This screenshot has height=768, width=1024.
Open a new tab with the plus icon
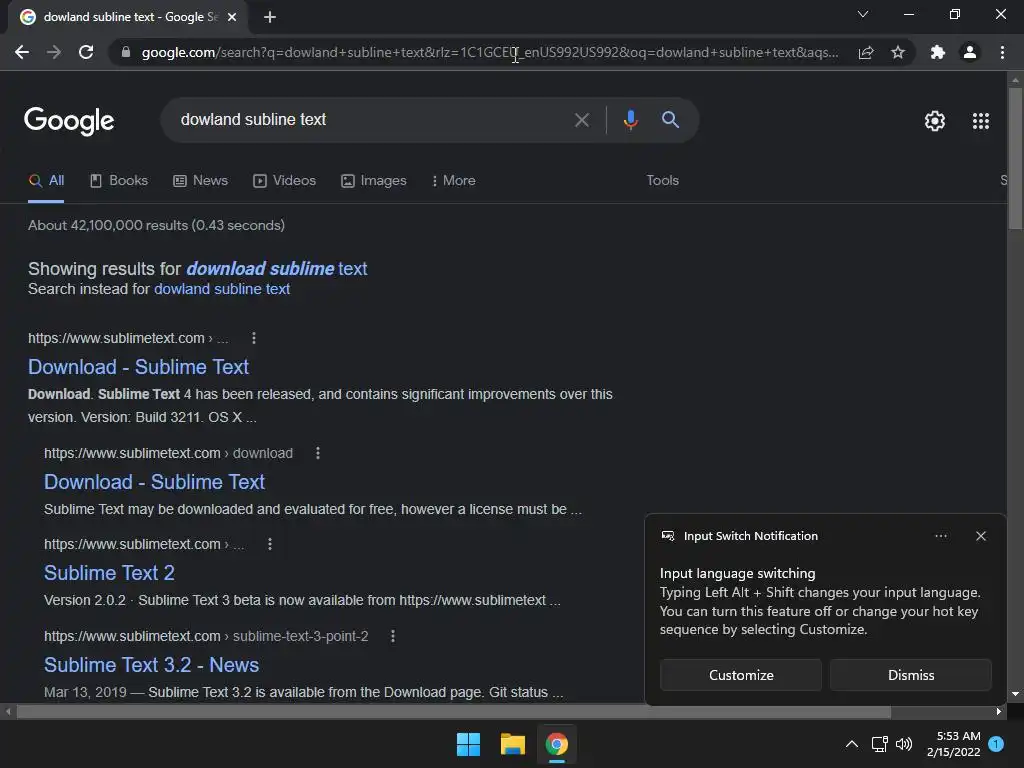(270, 17)
